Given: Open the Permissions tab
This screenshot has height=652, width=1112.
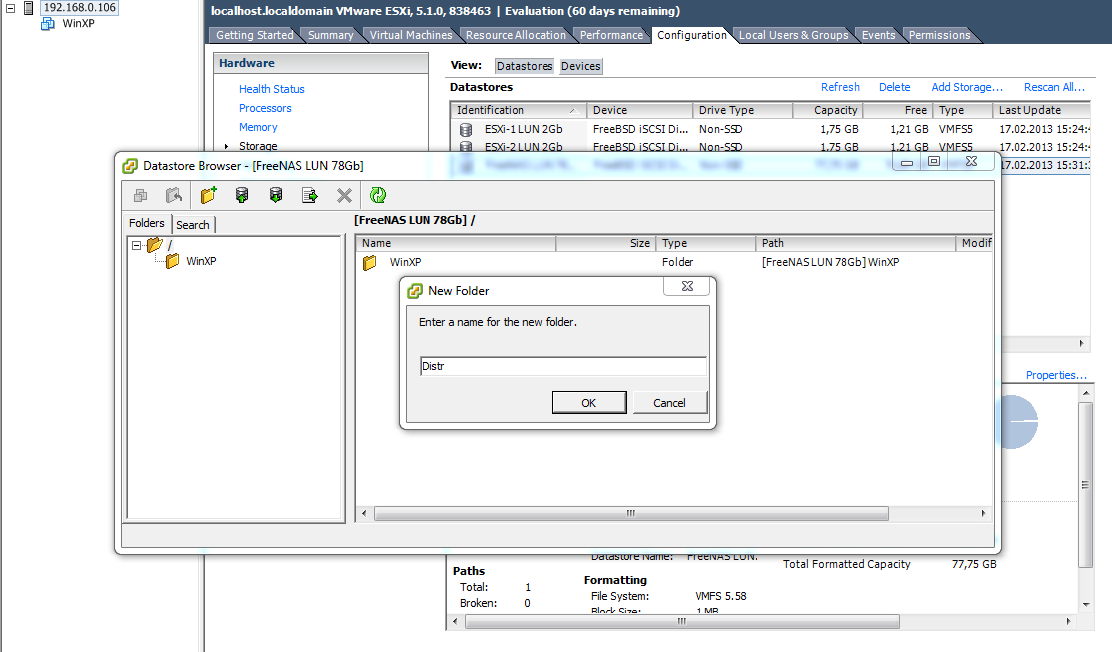Looking at the screenshot, I should [940, 35].
